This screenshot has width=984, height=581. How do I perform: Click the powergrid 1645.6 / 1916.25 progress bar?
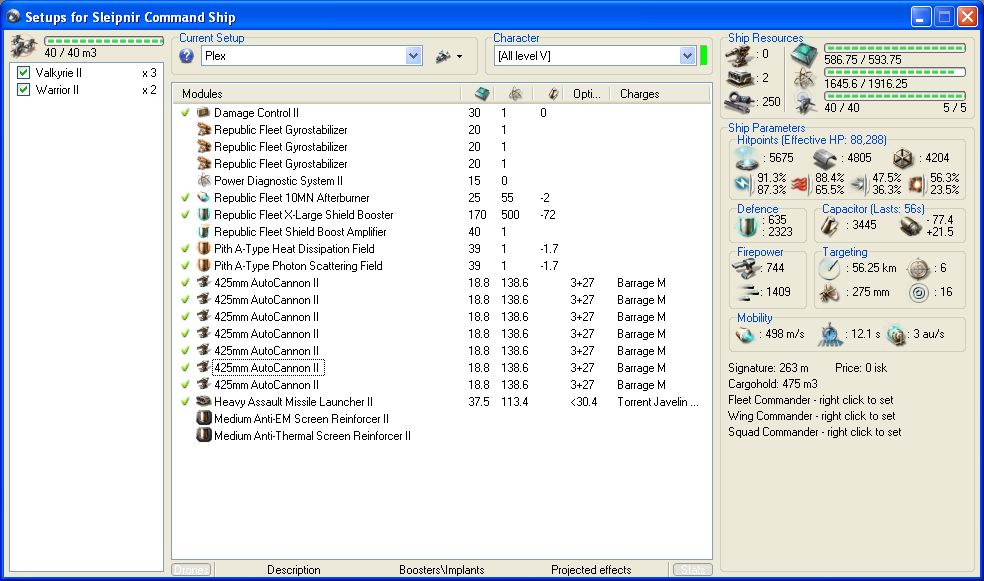pos(894,72)
